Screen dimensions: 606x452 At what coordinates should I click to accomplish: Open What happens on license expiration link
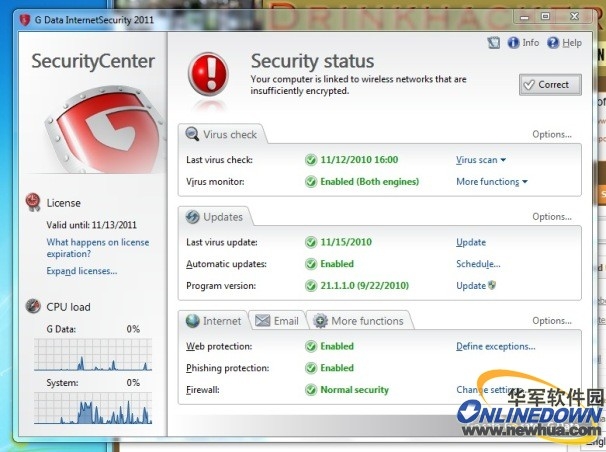click(97, 248)
